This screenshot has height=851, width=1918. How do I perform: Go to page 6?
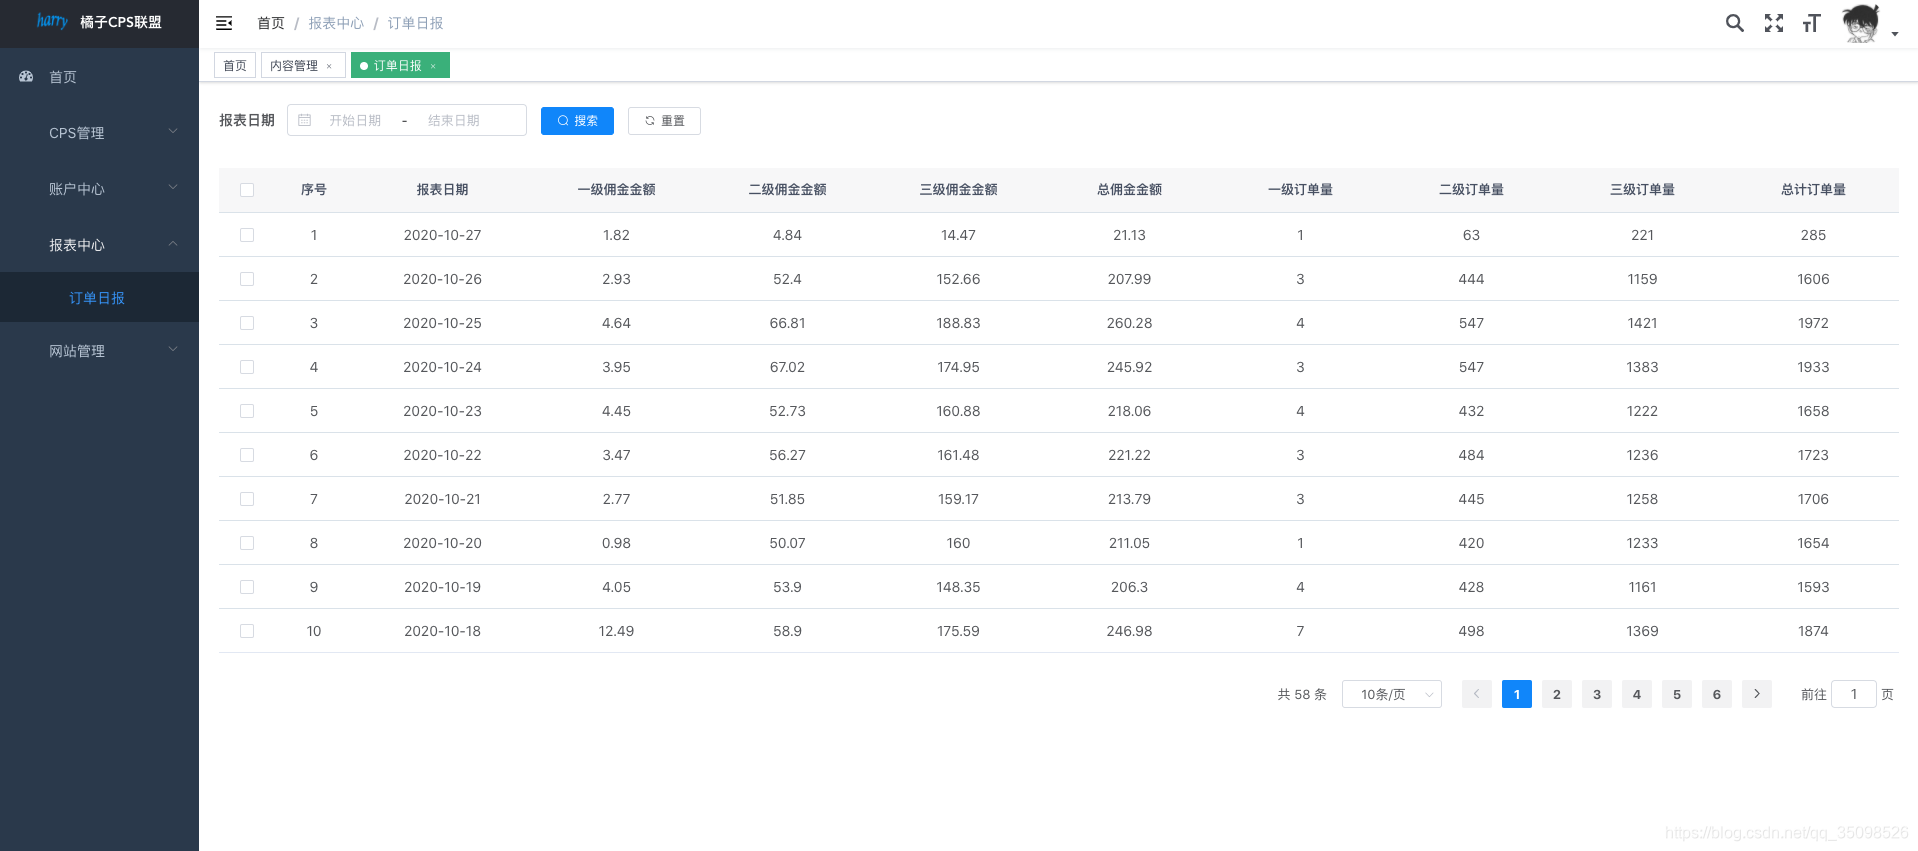coord(1716,694)
